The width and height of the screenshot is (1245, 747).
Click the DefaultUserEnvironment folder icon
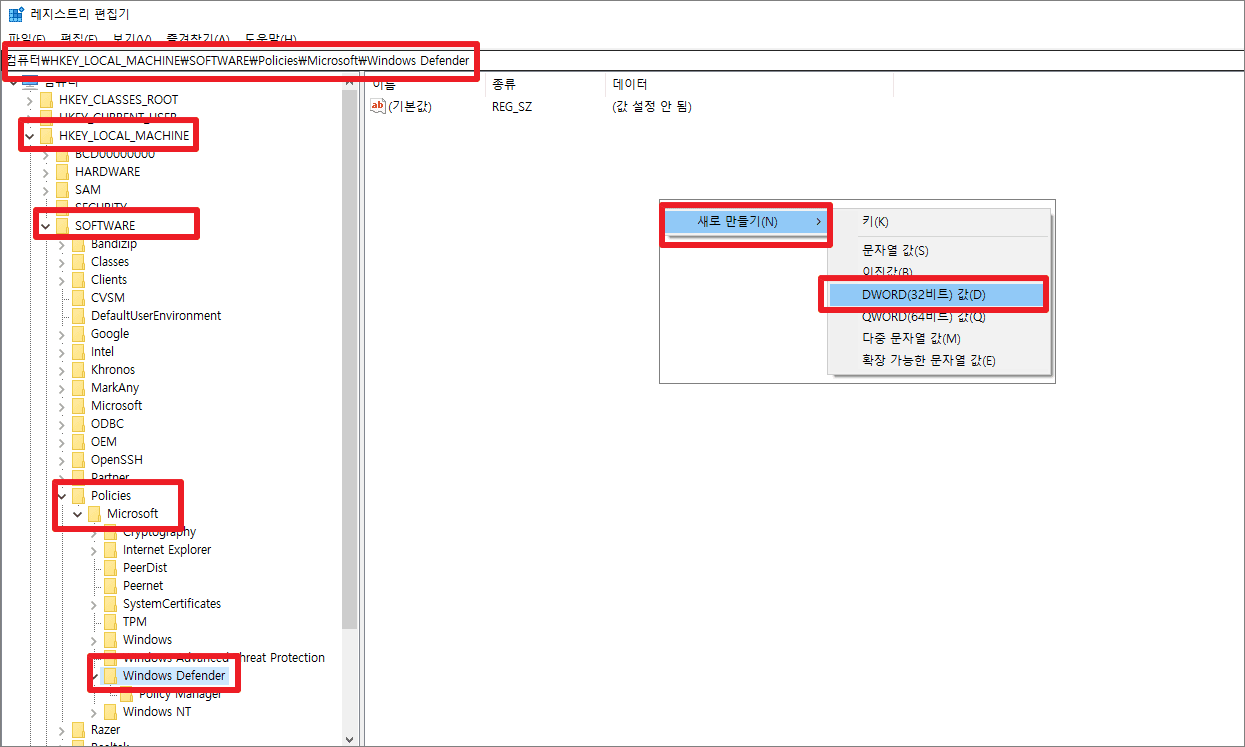point(79,316)
